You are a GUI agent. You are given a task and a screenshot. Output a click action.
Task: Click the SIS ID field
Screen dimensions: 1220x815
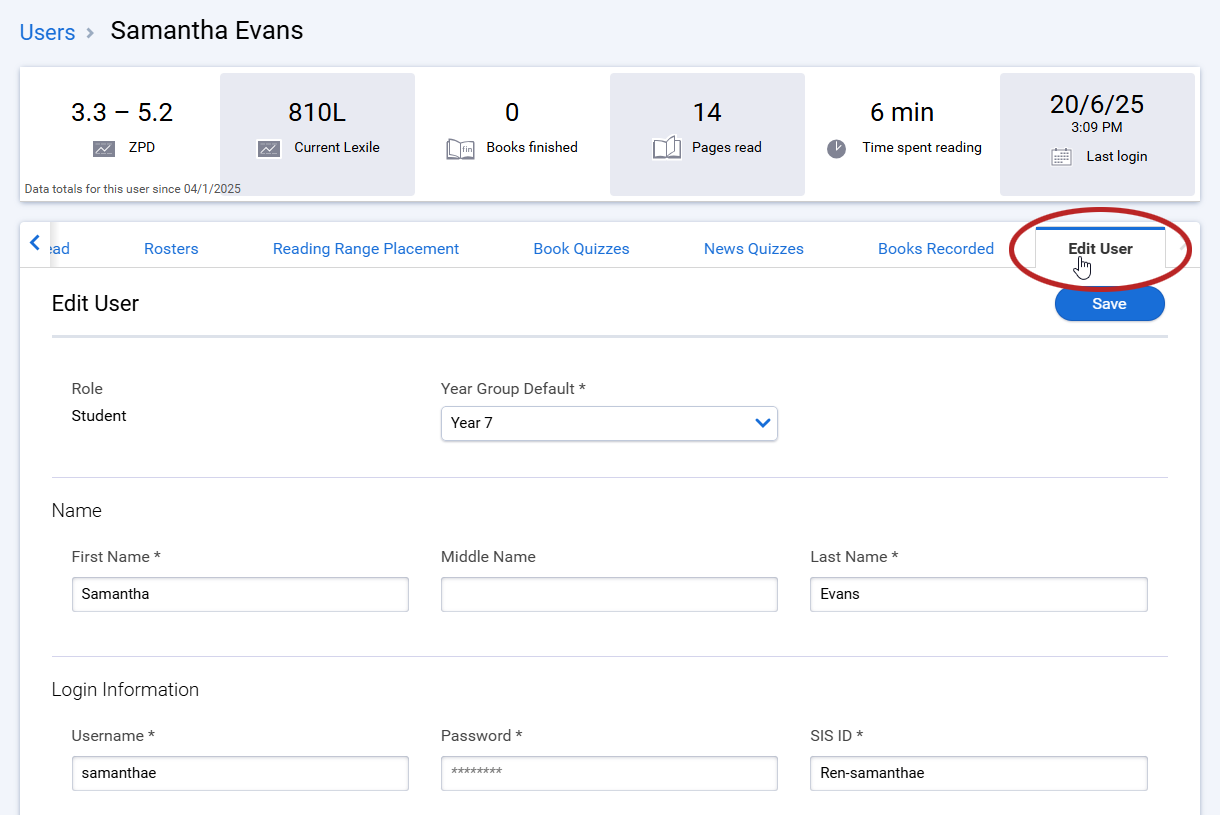(979, 773)
